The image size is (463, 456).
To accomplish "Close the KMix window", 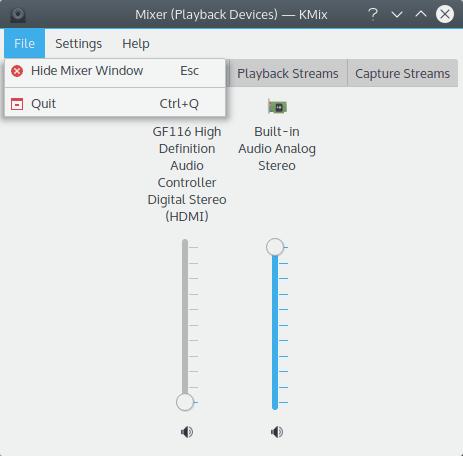I will pos(445,14).
